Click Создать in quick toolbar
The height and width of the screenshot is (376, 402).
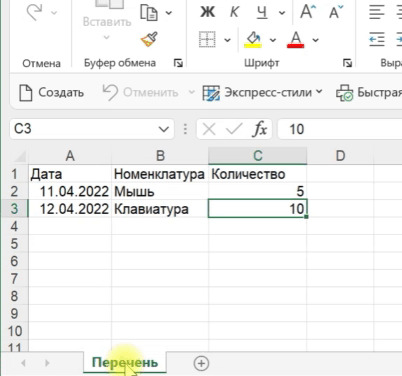pyautogui.click(x=52, y=92)
